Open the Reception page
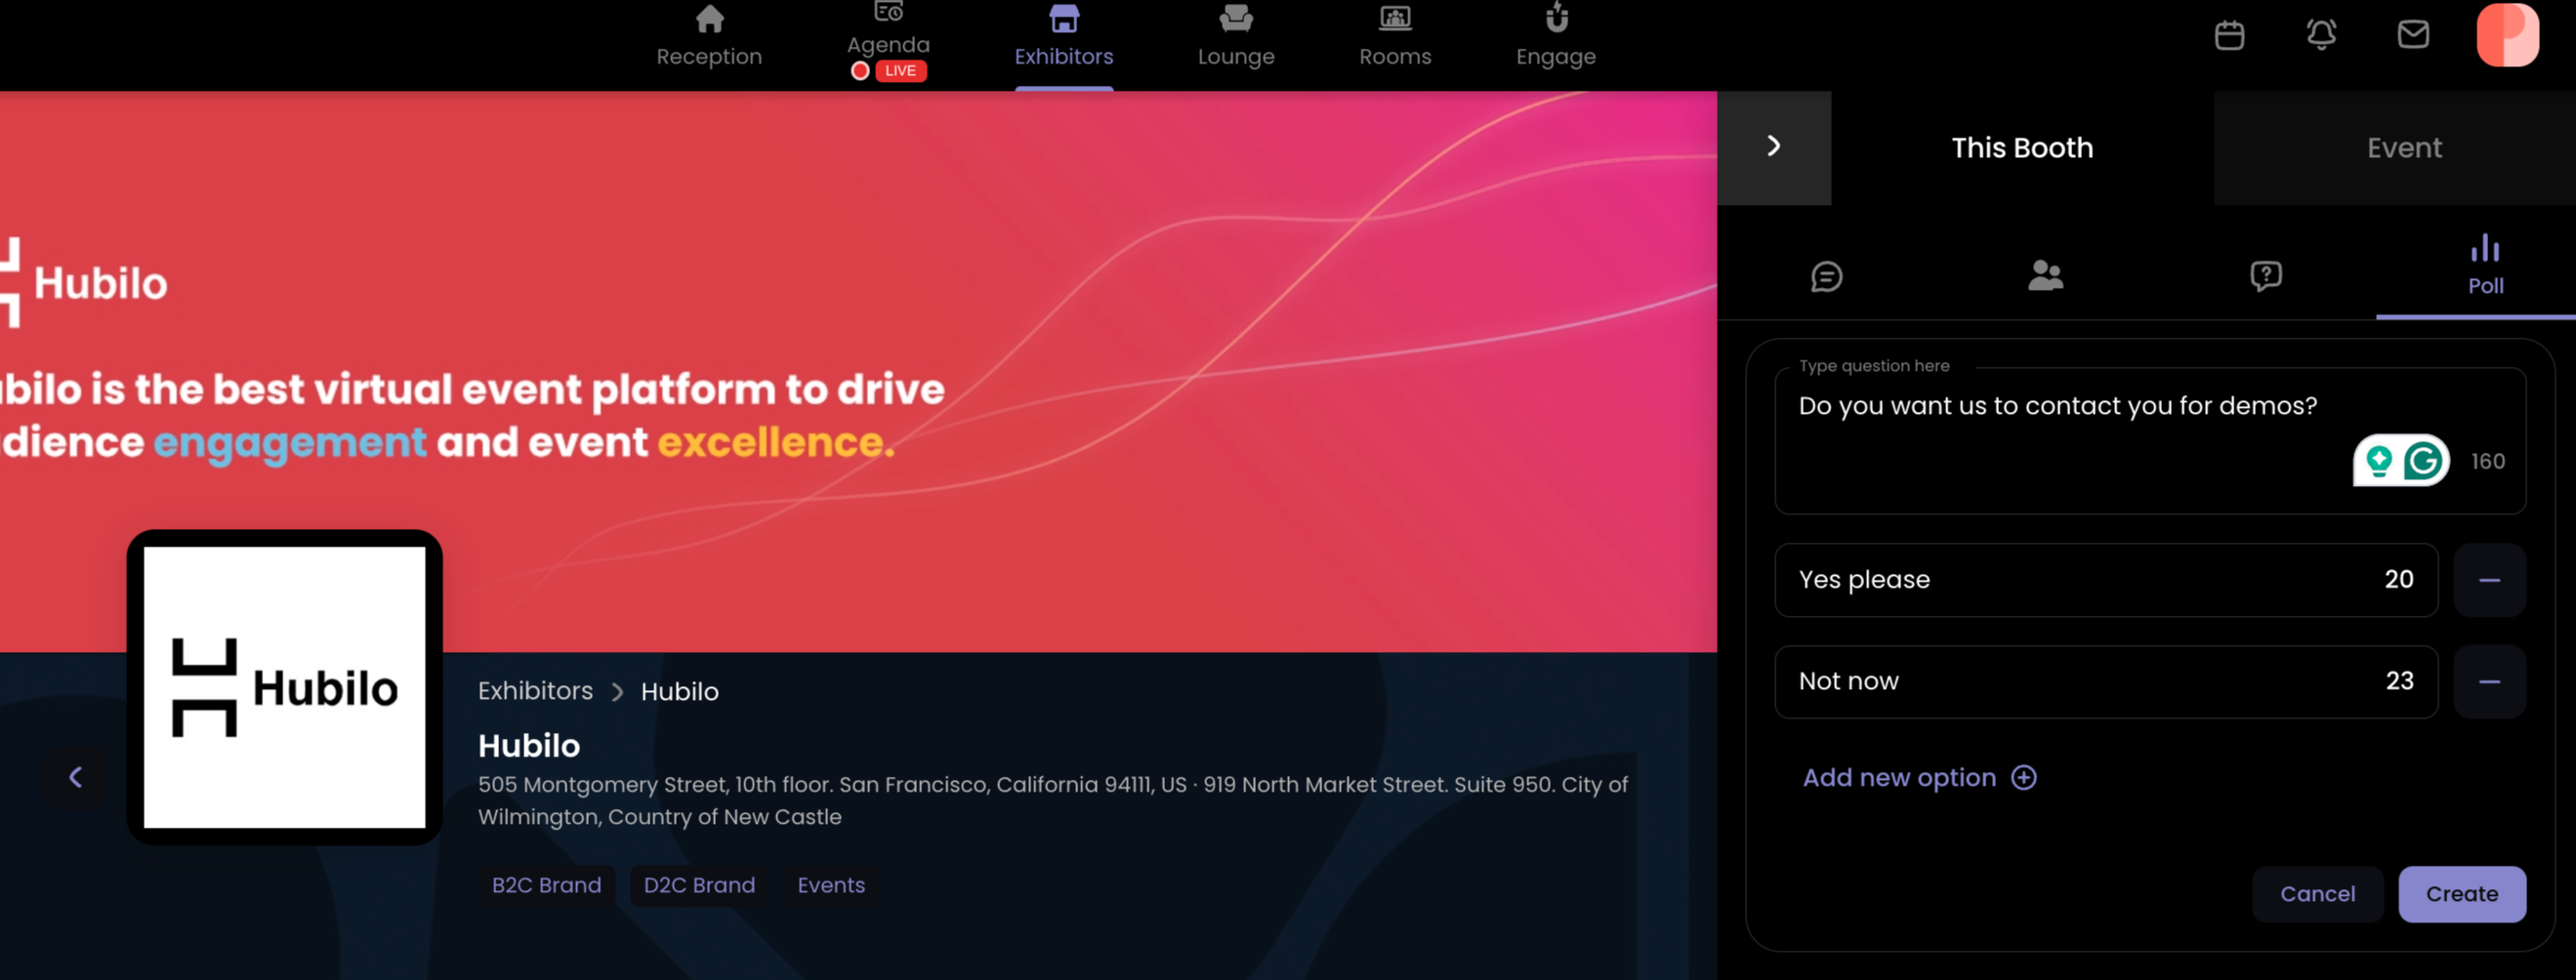 point(709,38)
